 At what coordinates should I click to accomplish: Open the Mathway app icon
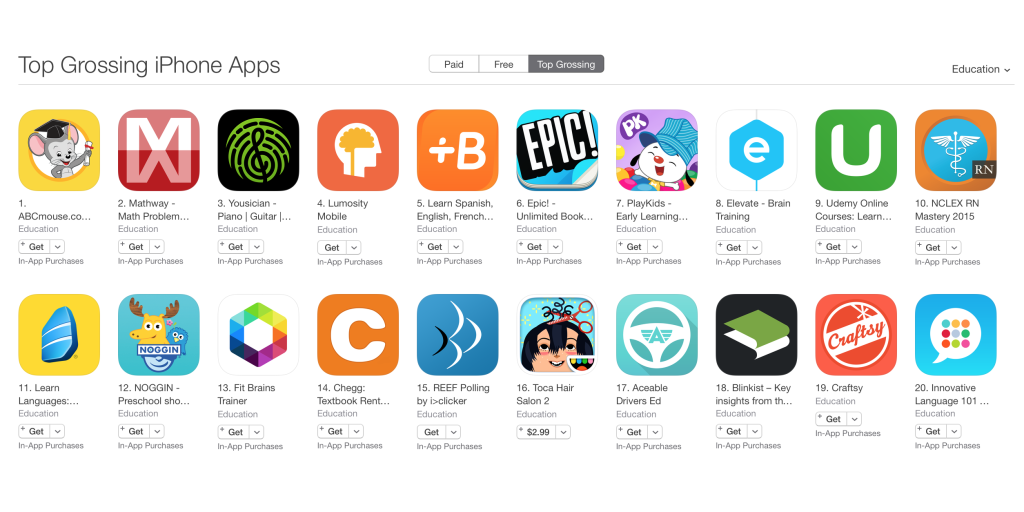(159, 150)
